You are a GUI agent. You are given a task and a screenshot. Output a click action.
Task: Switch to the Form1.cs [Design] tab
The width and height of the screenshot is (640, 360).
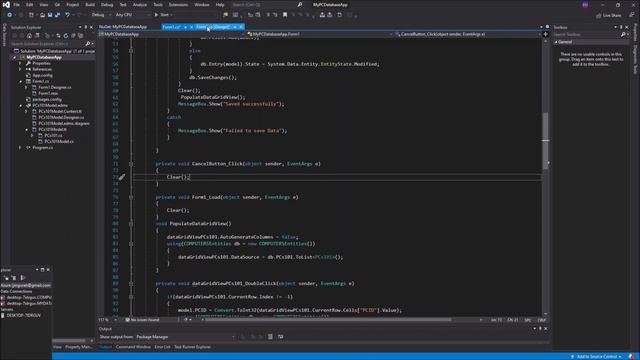click(213, 27)
